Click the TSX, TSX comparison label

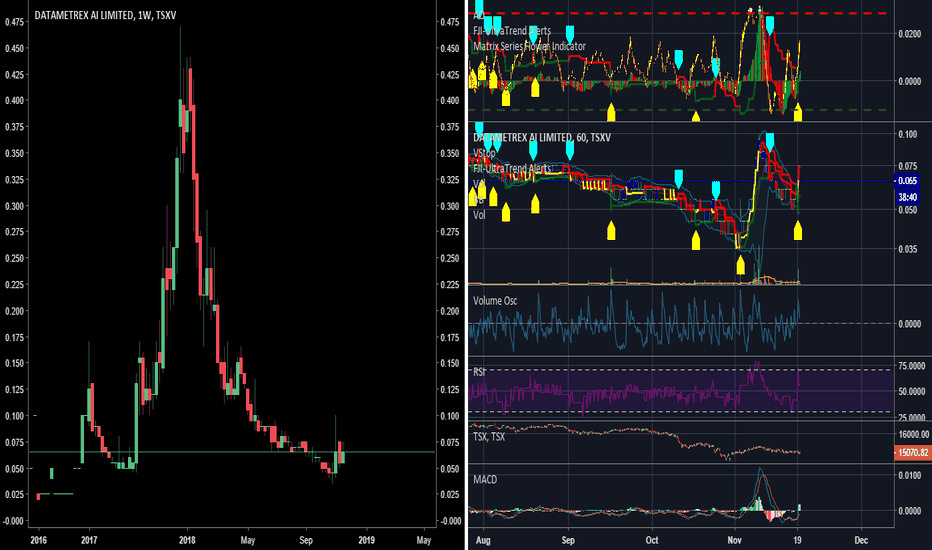[x=489, y=436]
